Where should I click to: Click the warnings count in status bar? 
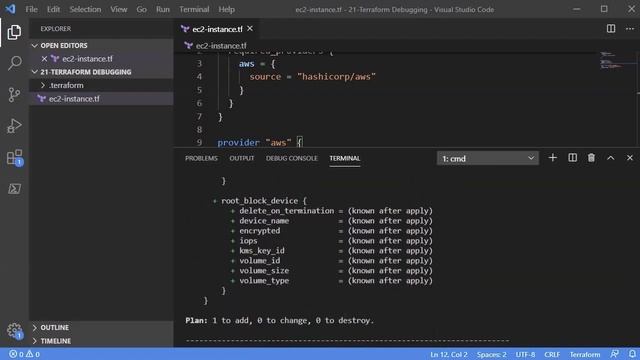[33, 354]
